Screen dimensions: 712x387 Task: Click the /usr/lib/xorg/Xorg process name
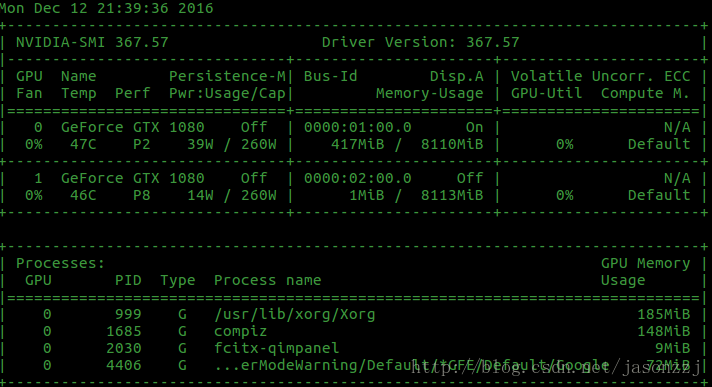pyautogui.click(x=295, y=314)
